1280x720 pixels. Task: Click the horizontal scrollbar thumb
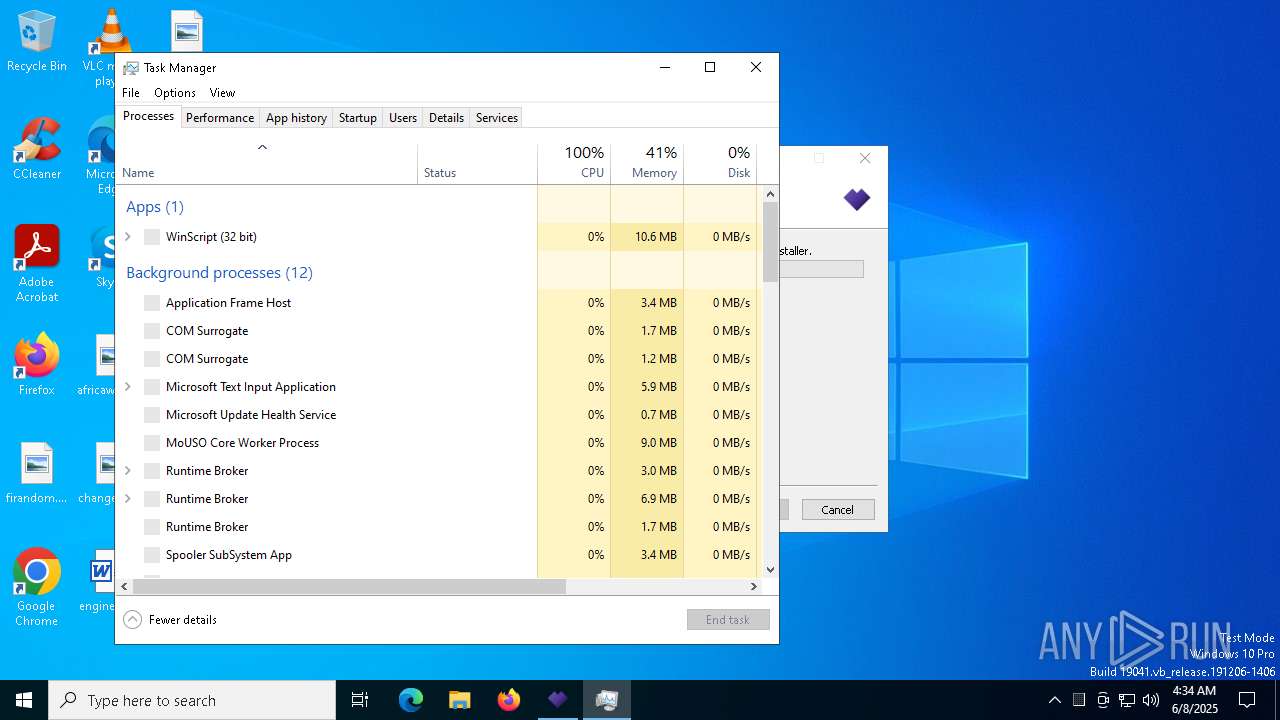349,587
